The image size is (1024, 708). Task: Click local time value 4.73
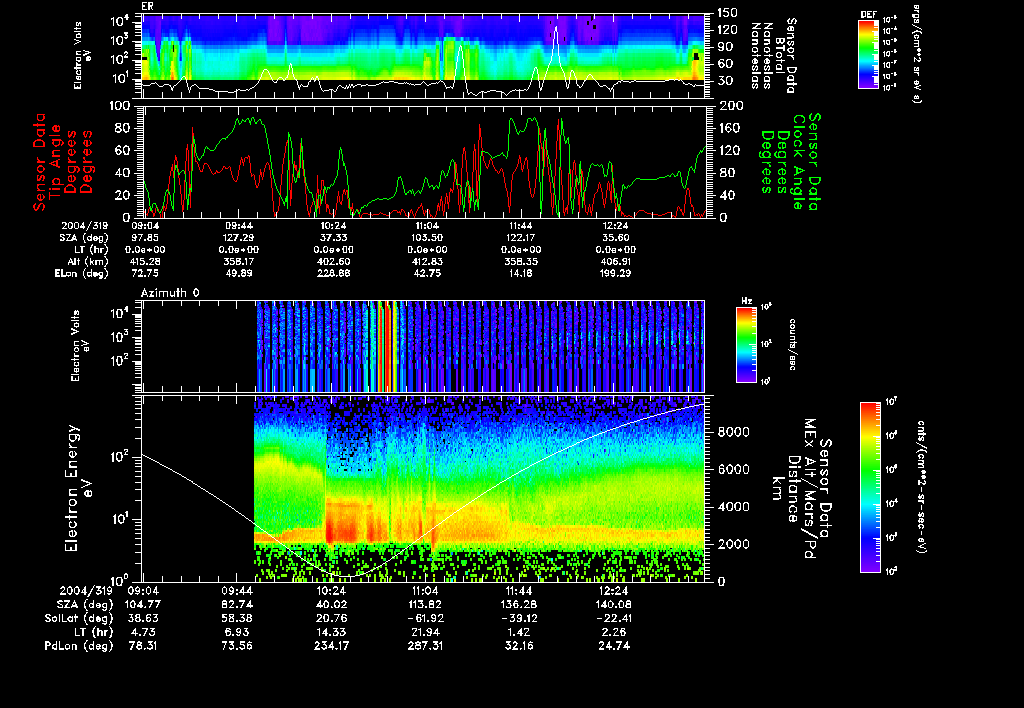click(x=142, y=632)
